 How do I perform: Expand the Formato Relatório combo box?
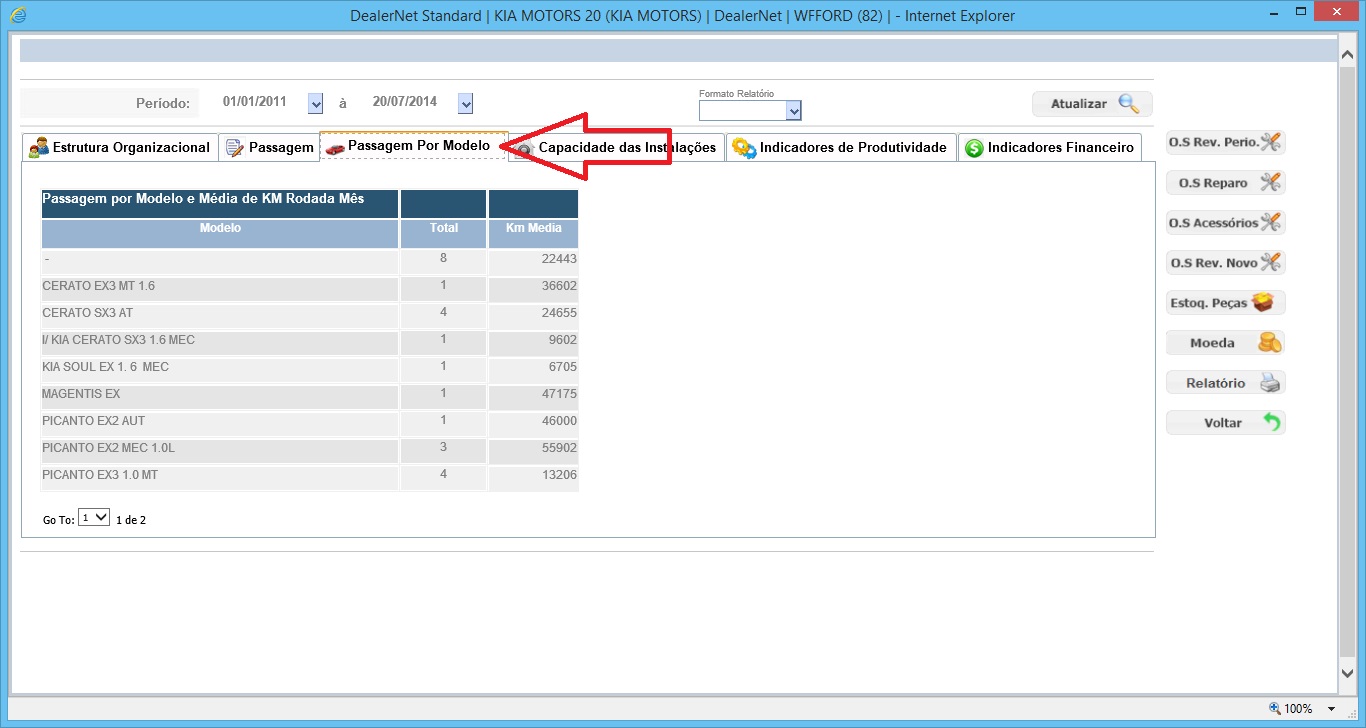(794, 111)
